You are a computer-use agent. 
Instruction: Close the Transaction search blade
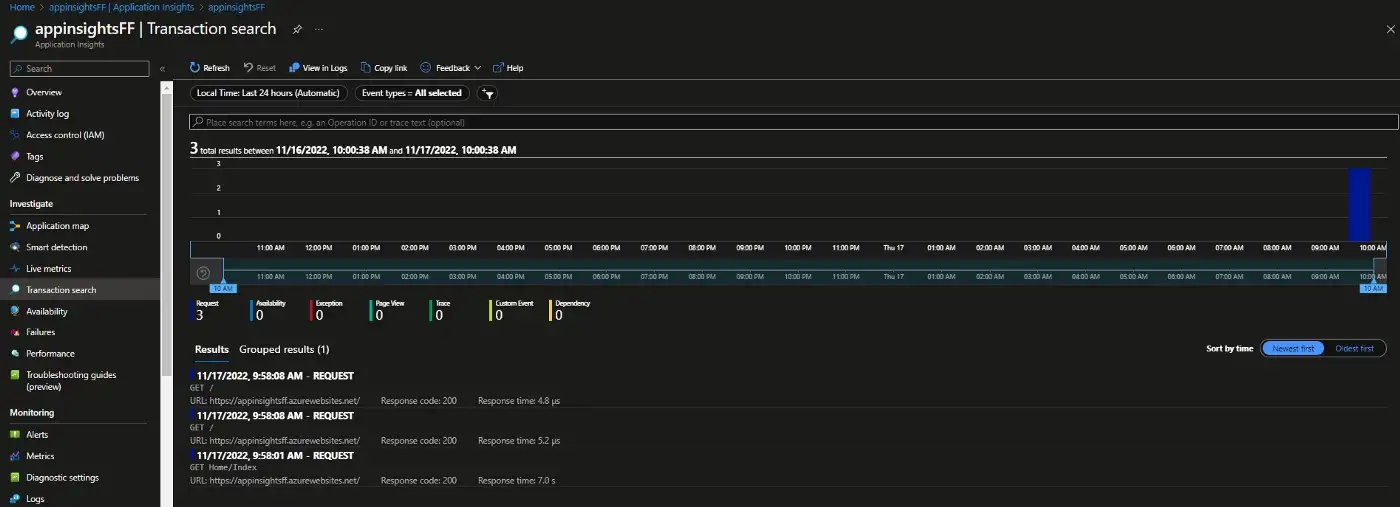point(1389,30)
